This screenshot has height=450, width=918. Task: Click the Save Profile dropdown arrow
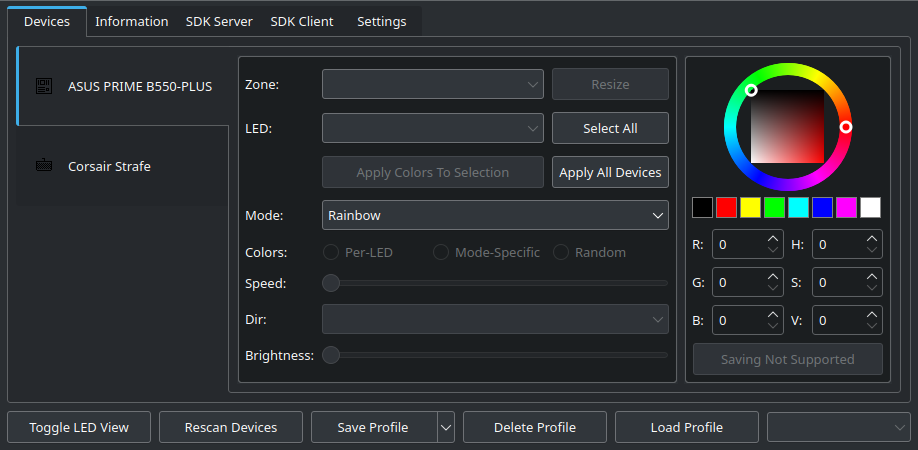[x=446, y=427]
